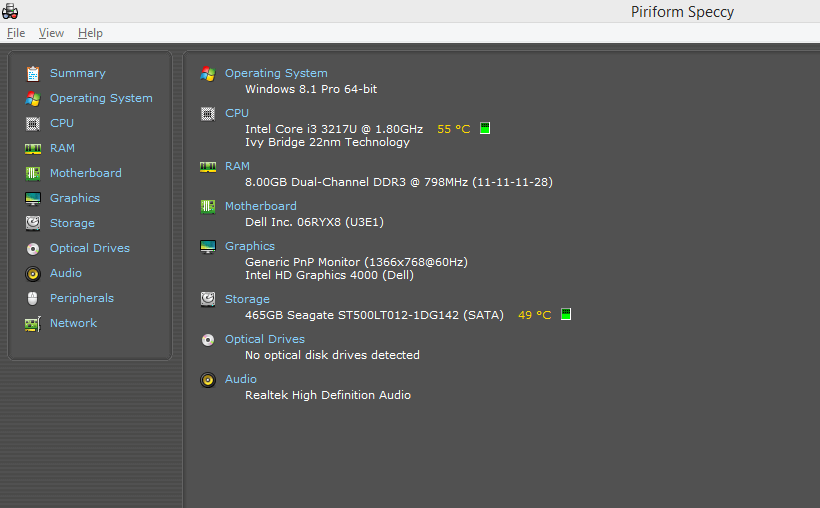Select CPU in the sidebar
Viewport: 820px width, 508px height.
pos(62,123)
